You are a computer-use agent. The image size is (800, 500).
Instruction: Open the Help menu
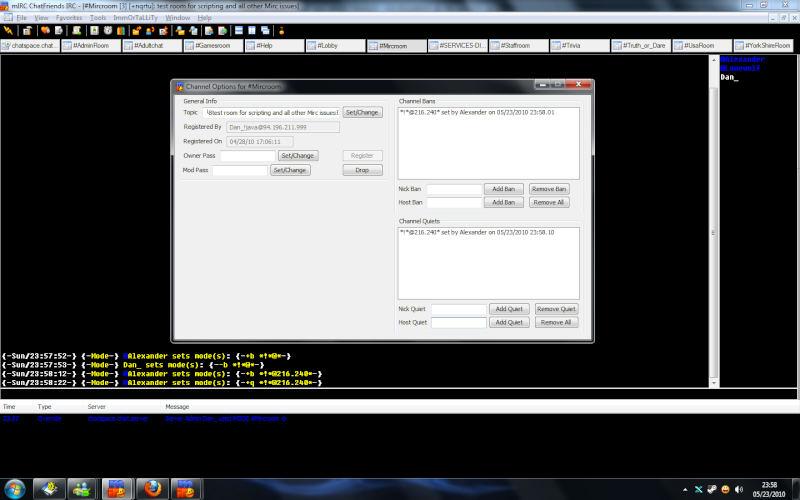[205, 17]
